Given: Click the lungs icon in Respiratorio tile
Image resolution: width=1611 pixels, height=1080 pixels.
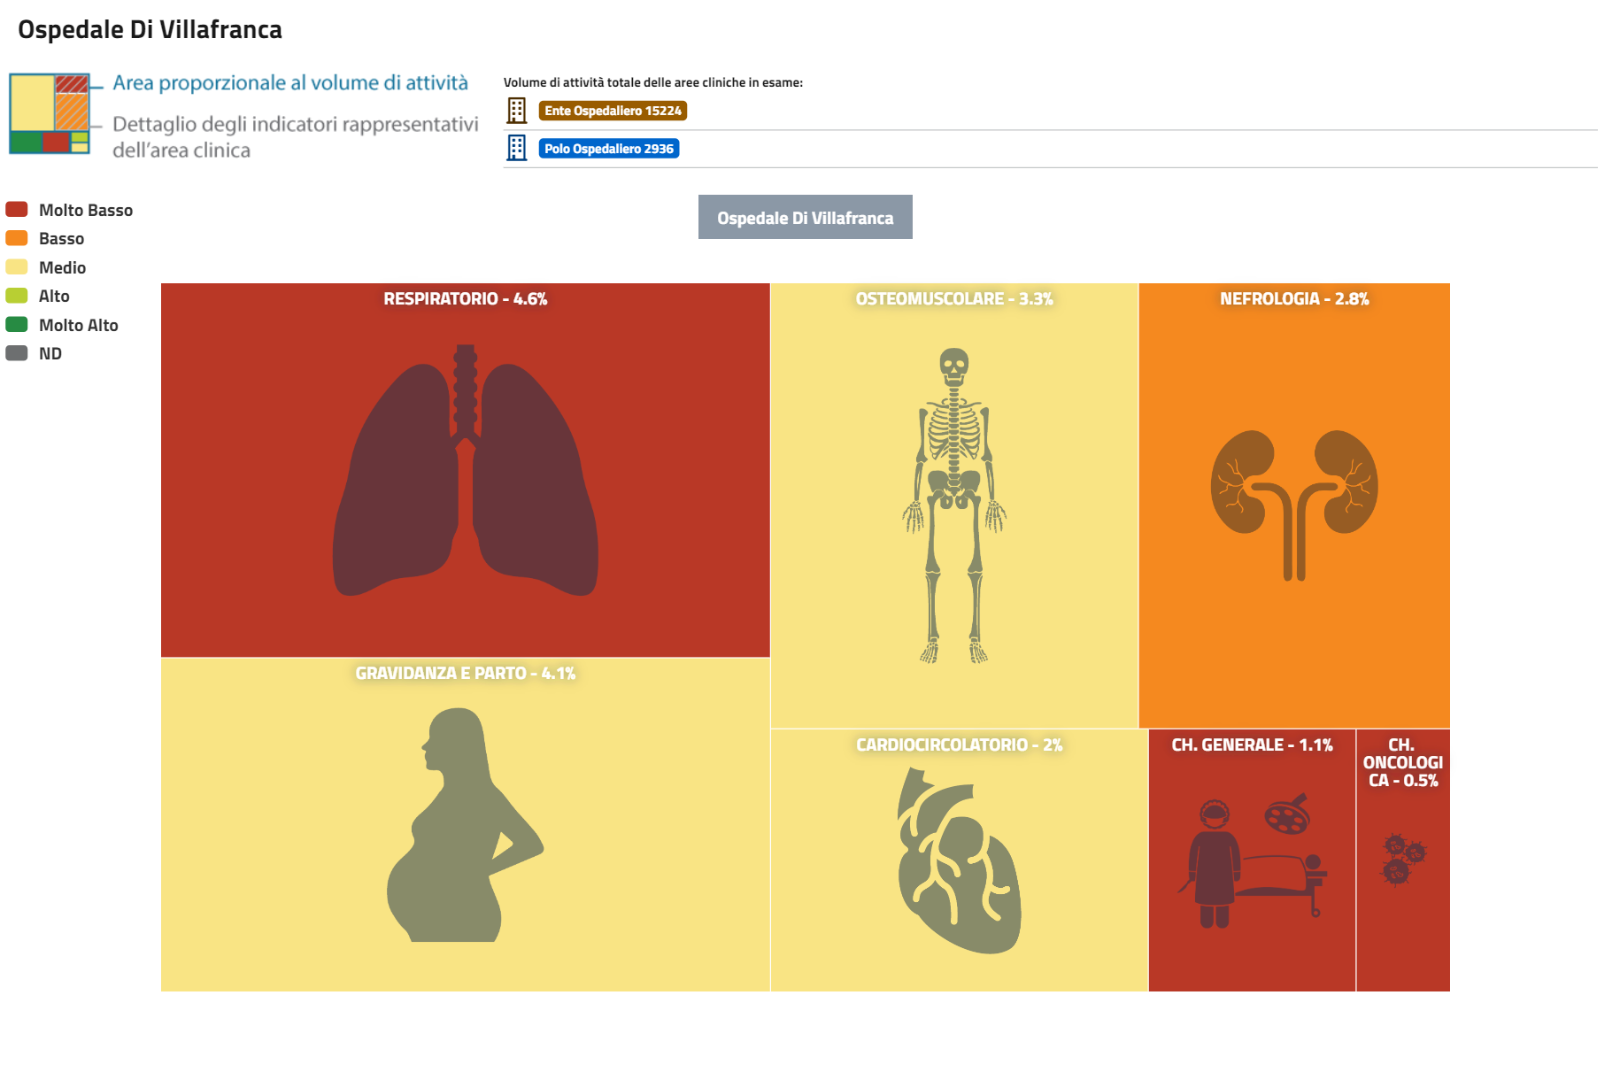Looking at the screenshot, I should [465, 472].
